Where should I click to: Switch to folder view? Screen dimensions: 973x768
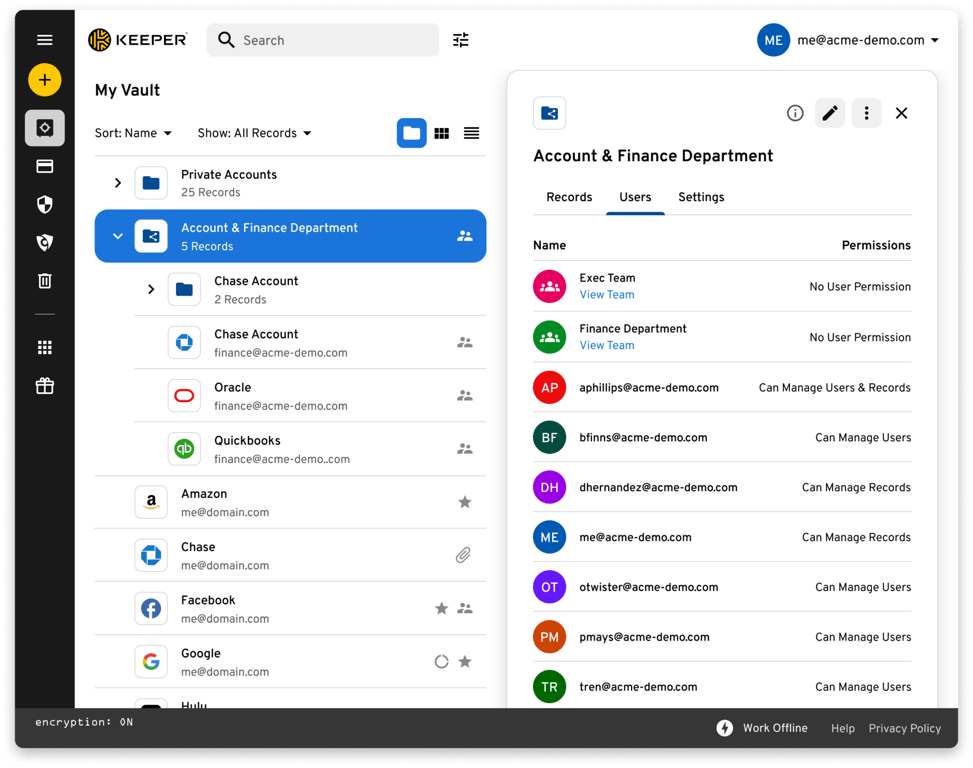point(411,133)
